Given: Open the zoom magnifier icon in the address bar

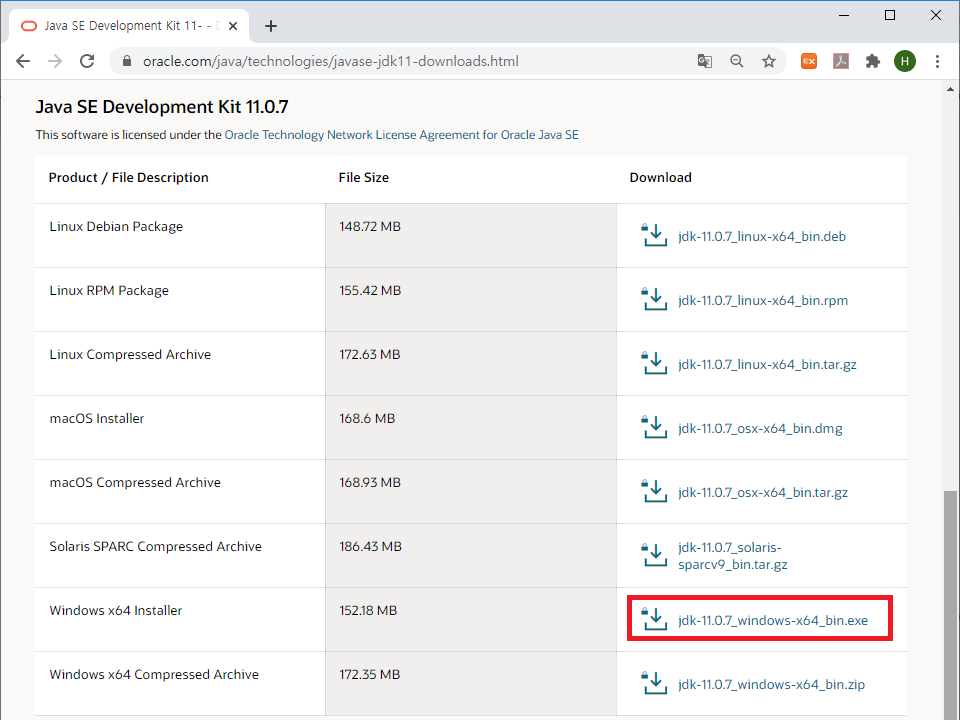Looking at the screenshot, I should tap(737, 61).
